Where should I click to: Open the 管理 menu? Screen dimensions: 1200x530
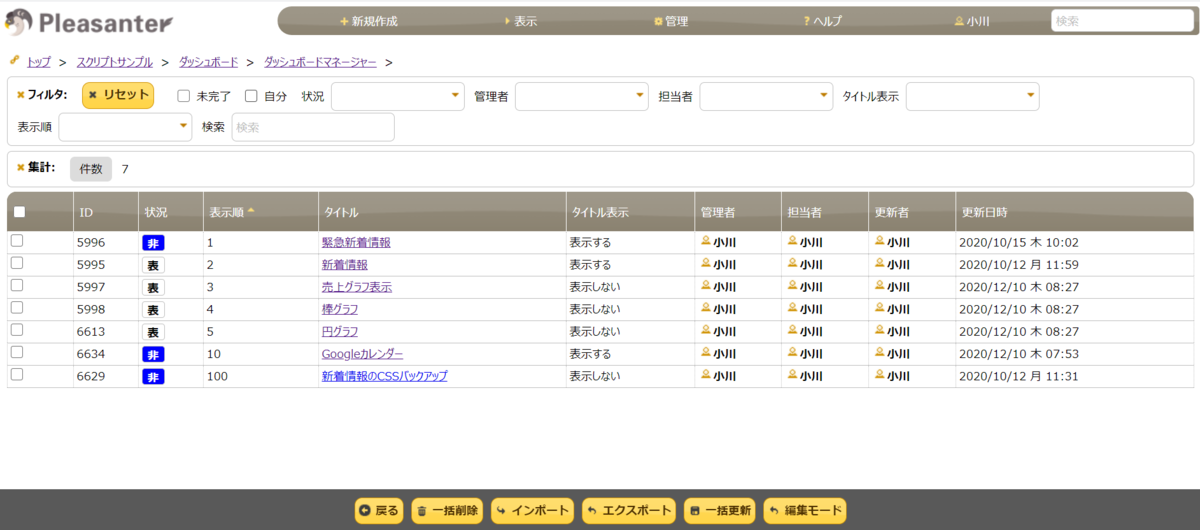671,21
